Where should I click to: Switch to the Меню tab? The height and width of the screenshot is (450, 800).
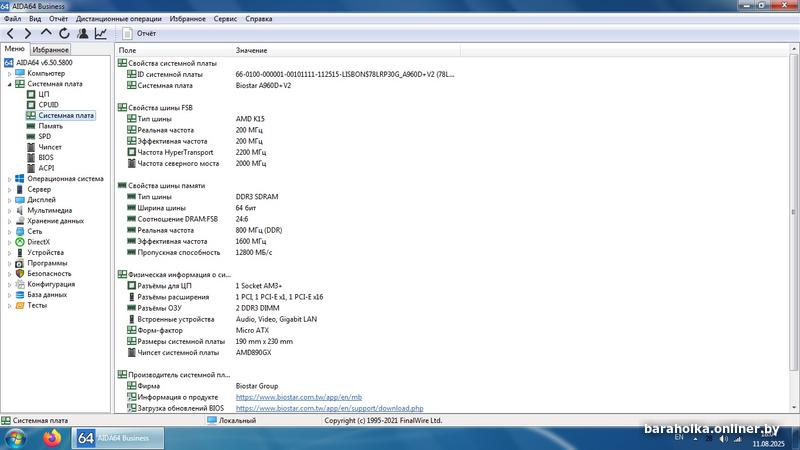pyautogui.click(x=14, y=49)
